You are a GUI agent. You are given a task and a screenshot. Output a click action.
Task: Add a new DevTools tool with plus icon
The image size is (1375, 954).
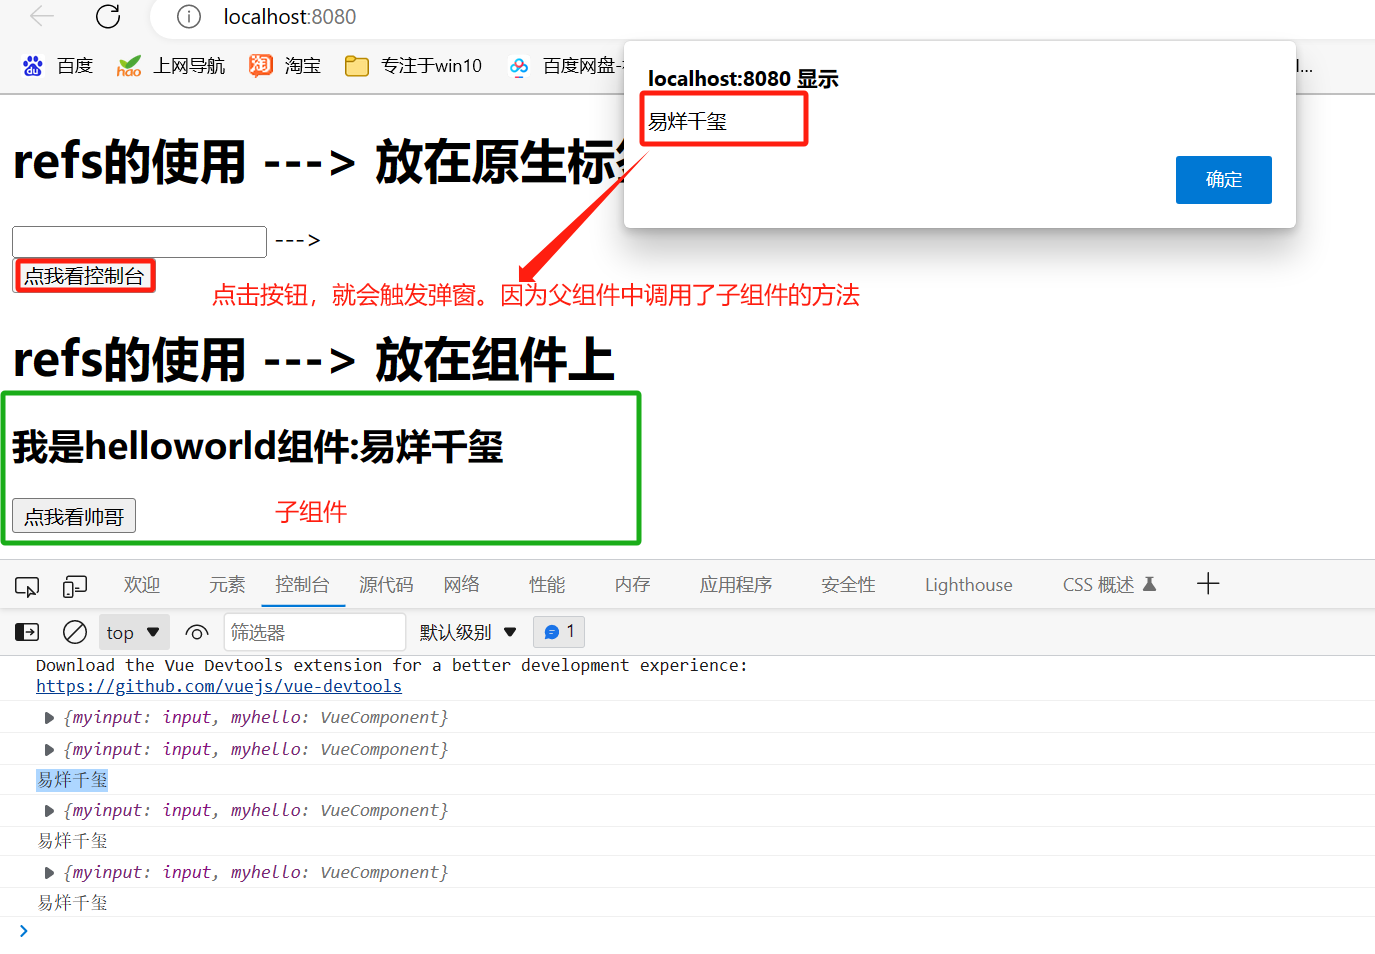pyautogui.click(x=1208, y=584)
